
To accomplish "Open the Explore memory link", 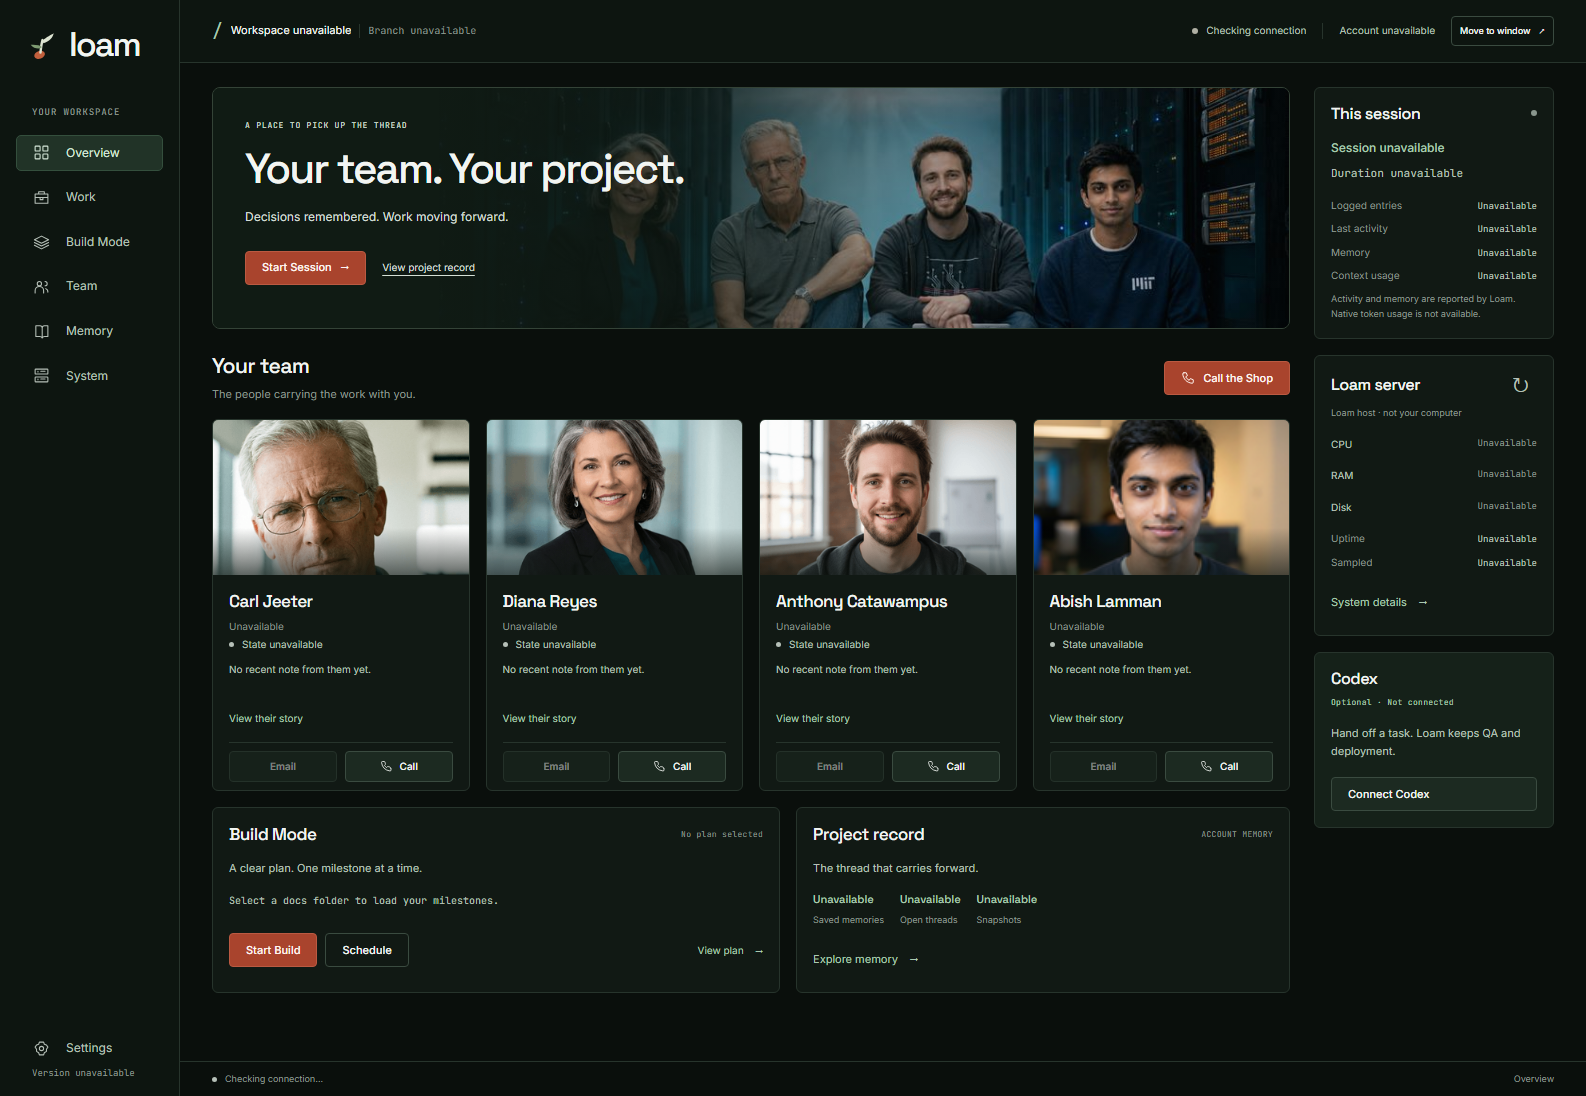I will [866, 960].
